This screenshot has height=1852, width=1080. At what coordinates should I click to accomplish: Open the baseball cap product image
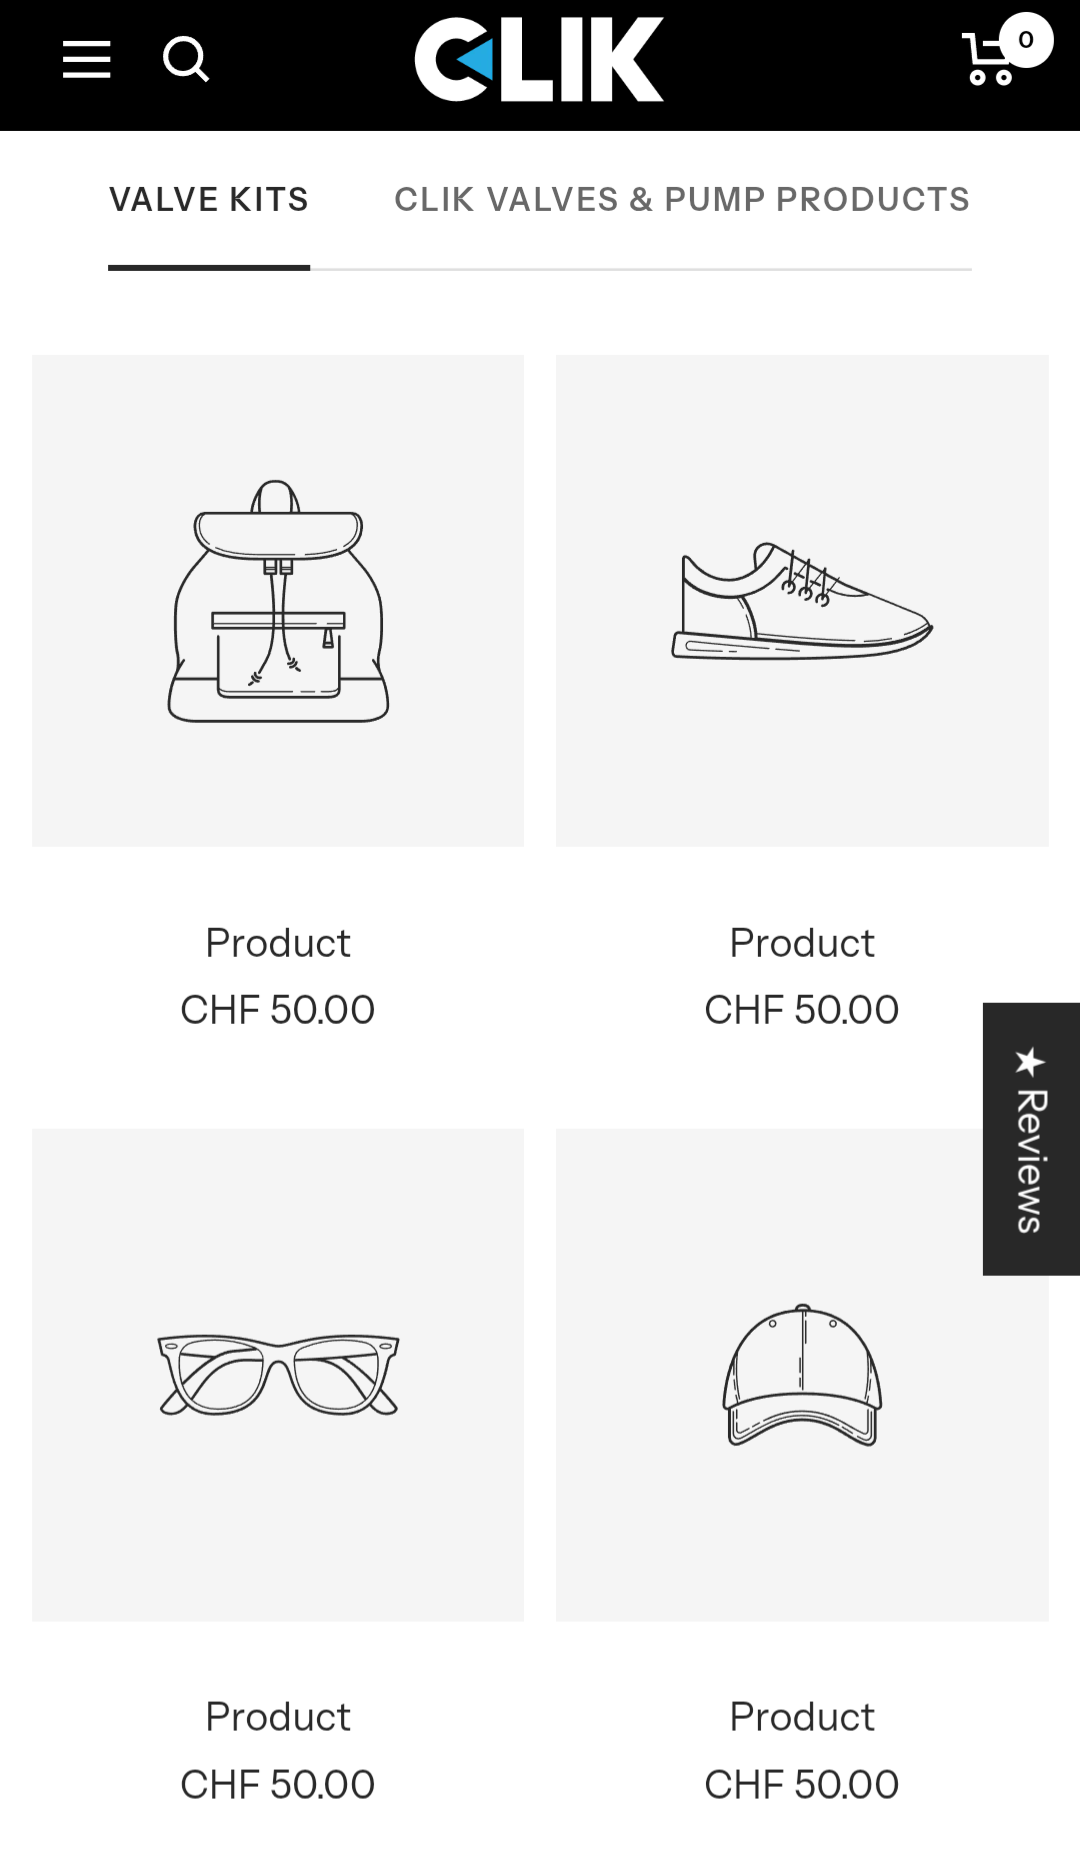(x=802, y=1375)
